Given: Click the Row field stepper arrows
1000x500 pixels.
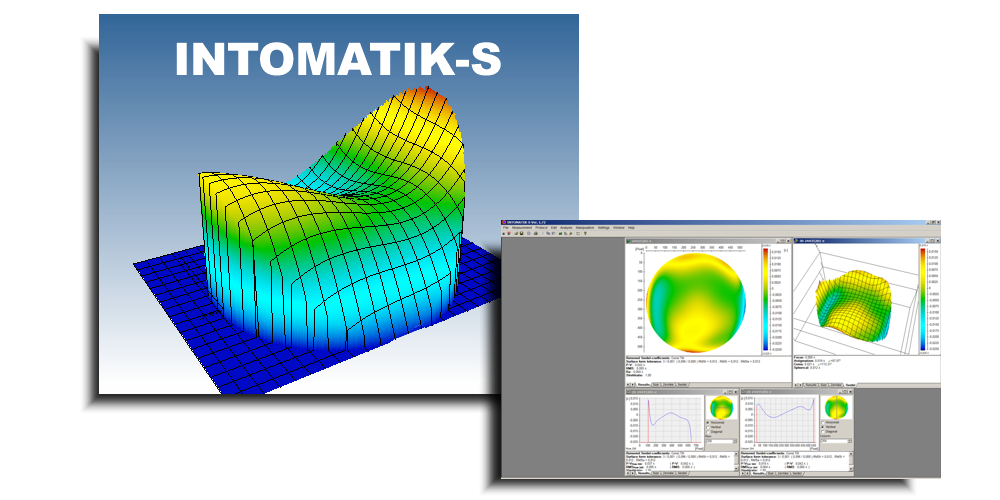Looking at the screenshot, I should [735, 441].
